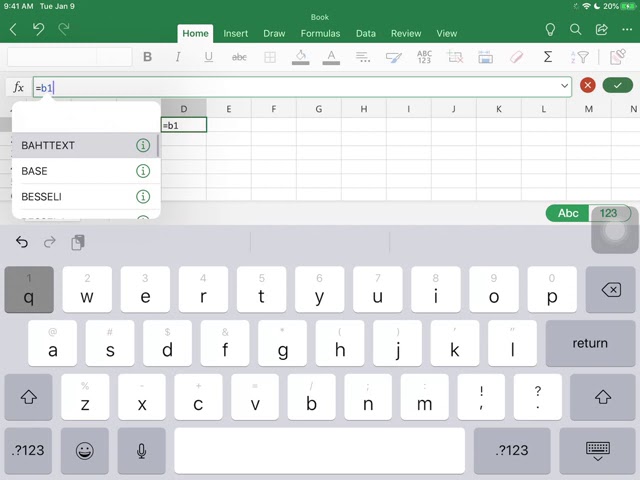This screenshot has height=480, width=640.
Task: Show info for BAHTTEXT function
Action: pos(143,145)
